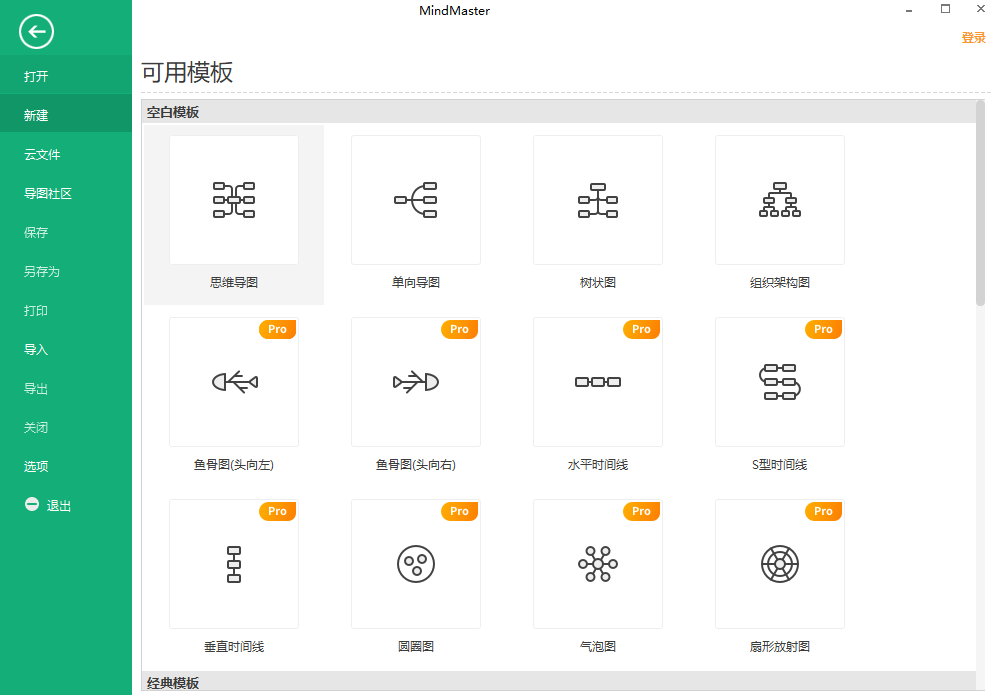Screen dimensions: 998x695
Task: Select 新建 in the sidebar
Action: [66, 115]
